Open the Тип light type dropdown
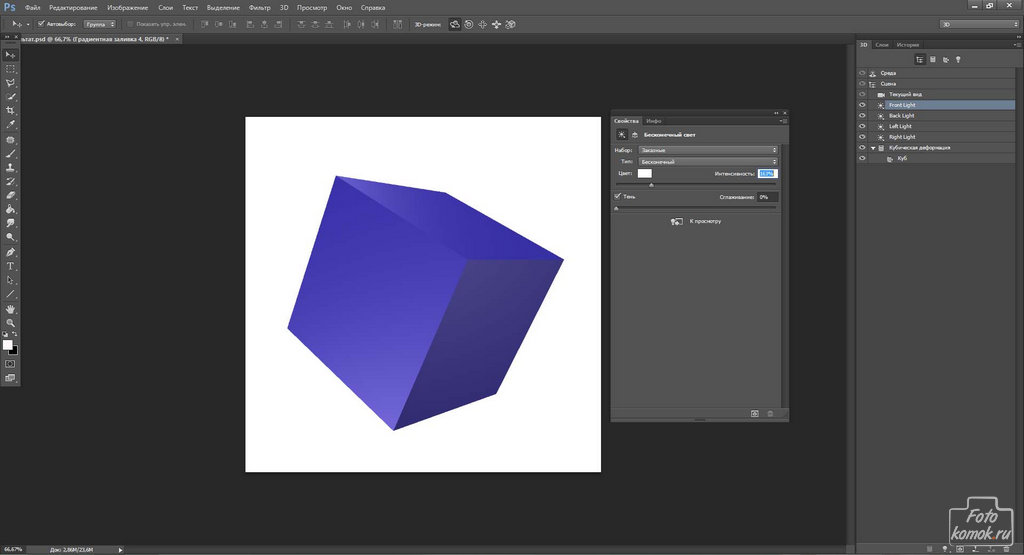 pos(708,161)
